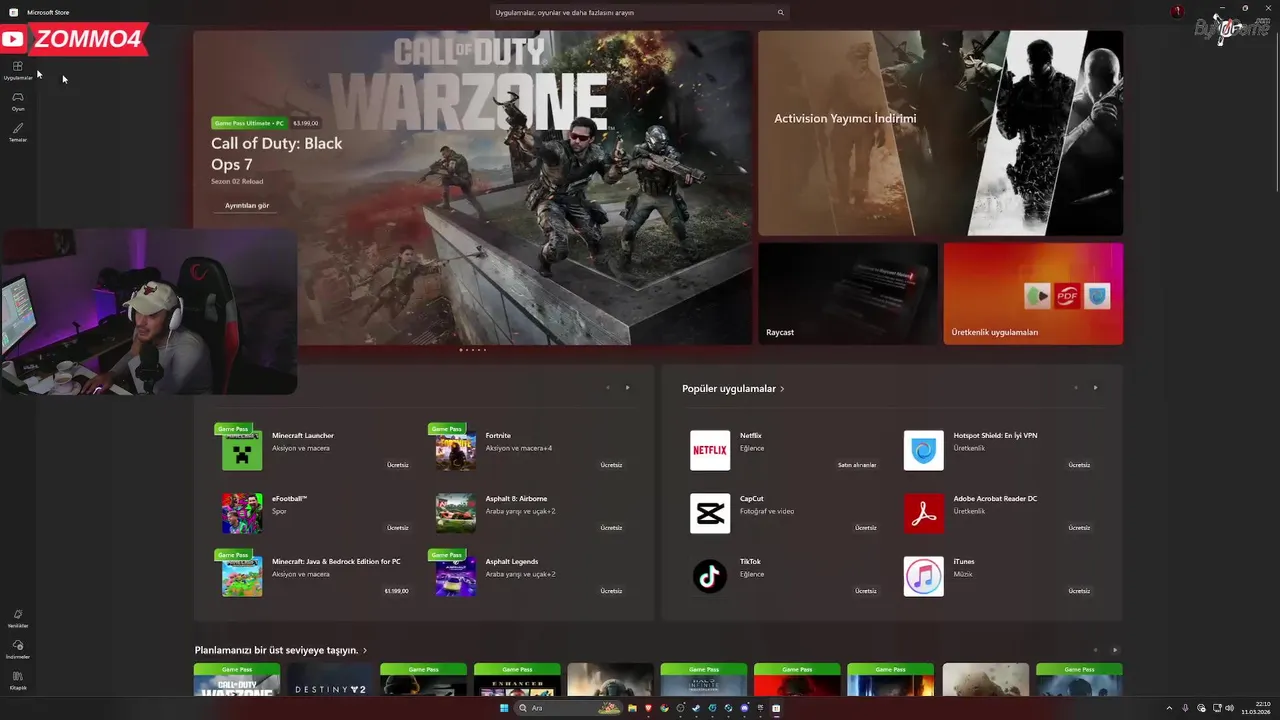This screenshot has height=720, width=1280.
Task: Open Asphalt Legends app icon
Action: pyautogui.click(x=456, y=576)
